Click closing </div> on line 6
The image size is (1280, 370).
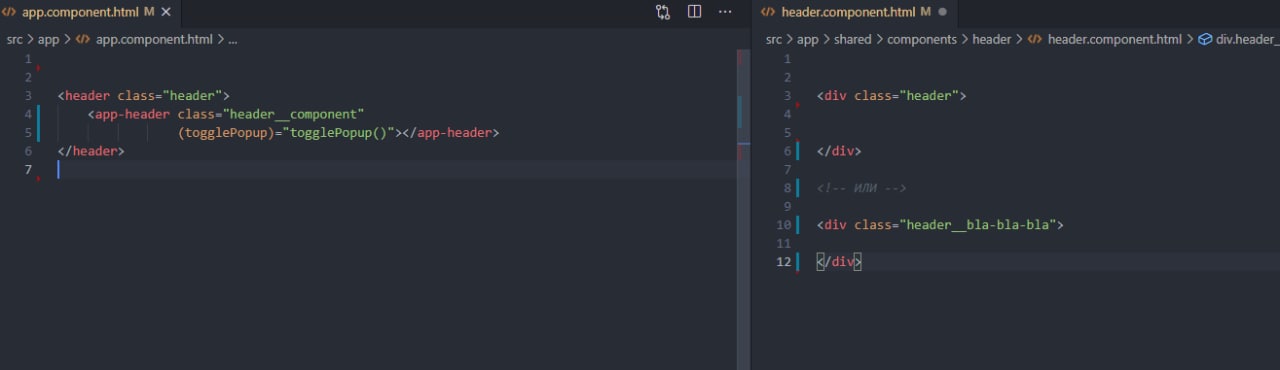tap(839, 151)
